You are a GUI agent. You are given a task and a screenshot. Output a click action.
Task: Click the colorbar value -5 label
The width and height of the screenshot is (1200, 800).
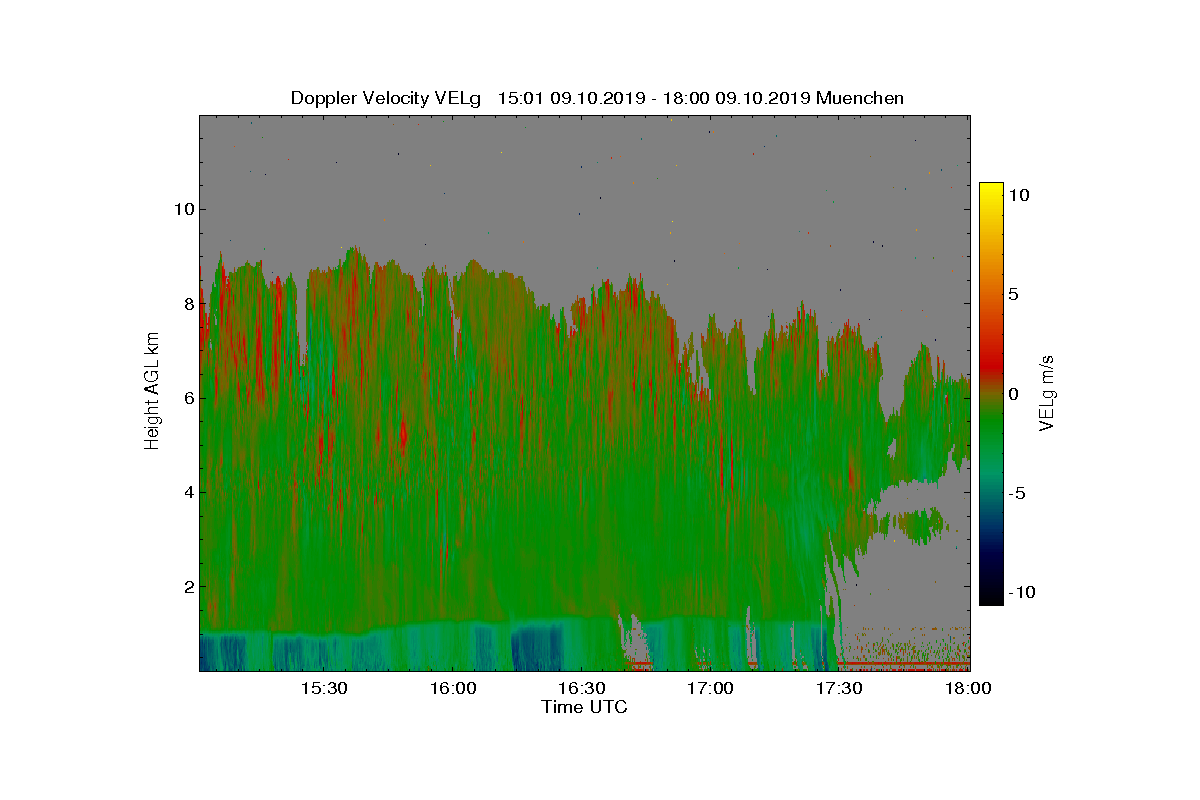pos(1016,493)
